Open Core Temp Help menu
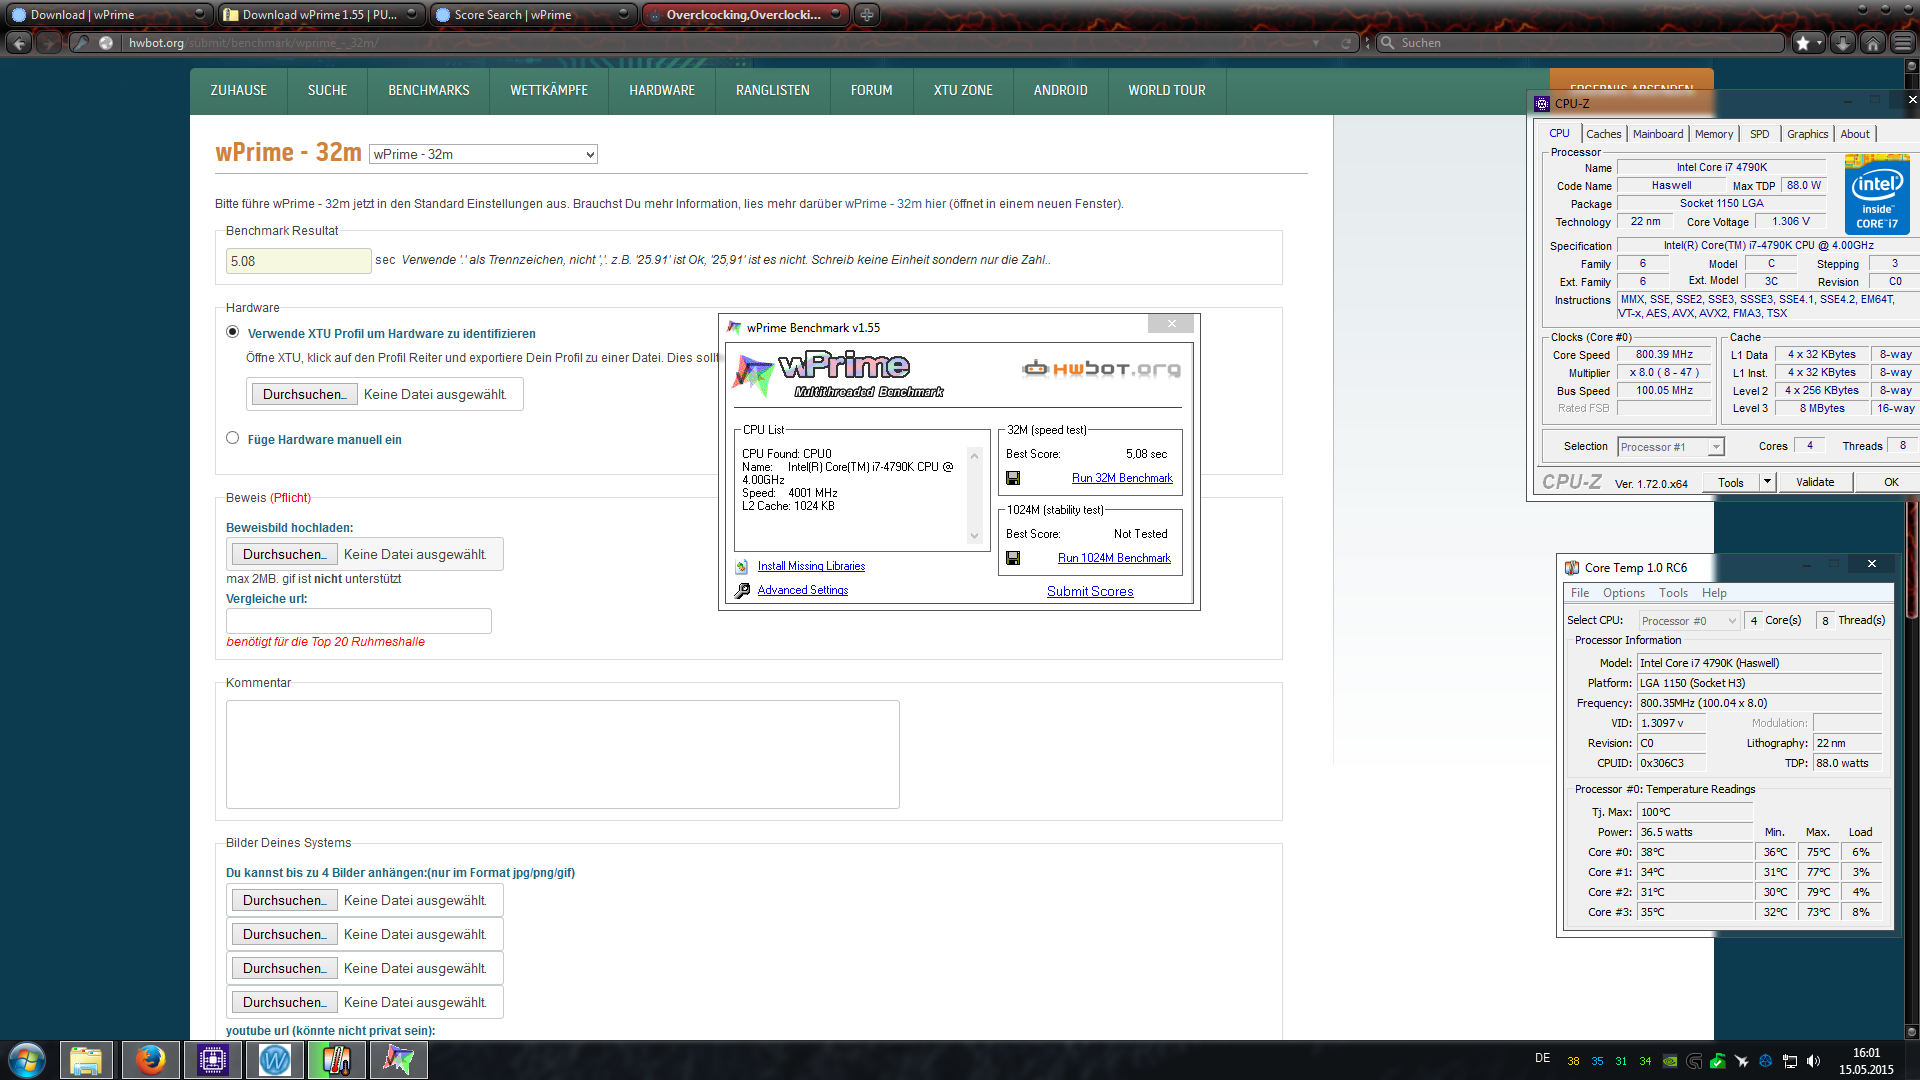This screenshot has height=1080, width=1920. [x=1714, y=593]
